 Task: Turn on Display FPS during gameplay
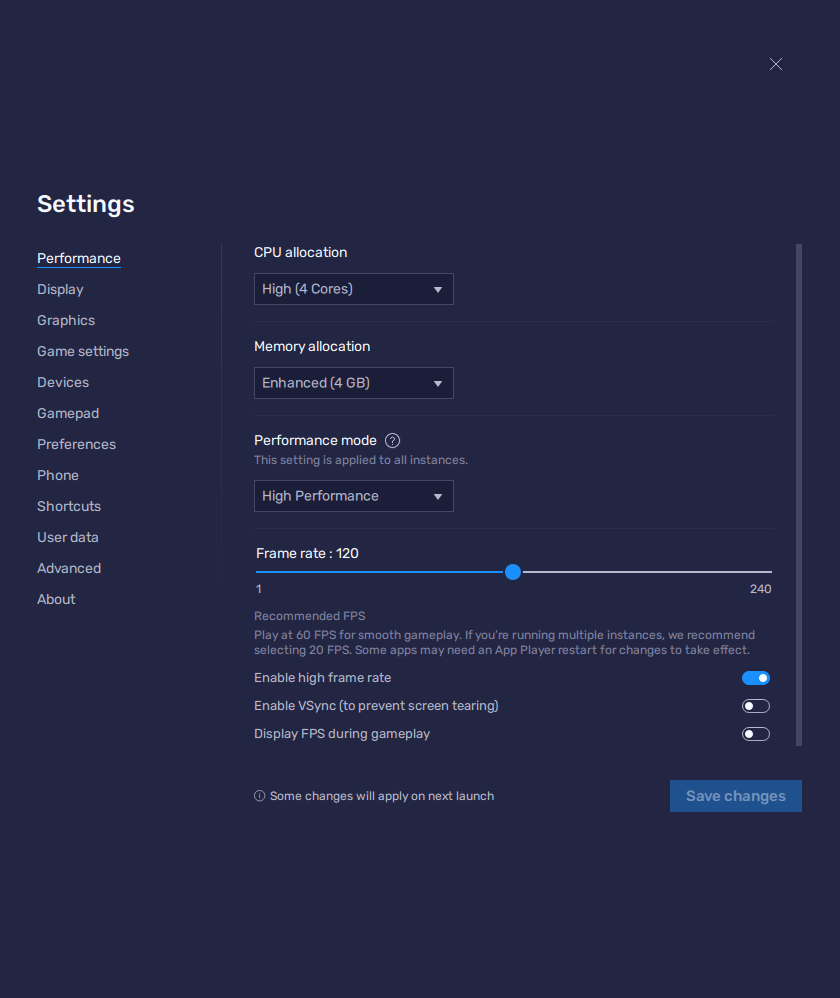click(756, 733)
